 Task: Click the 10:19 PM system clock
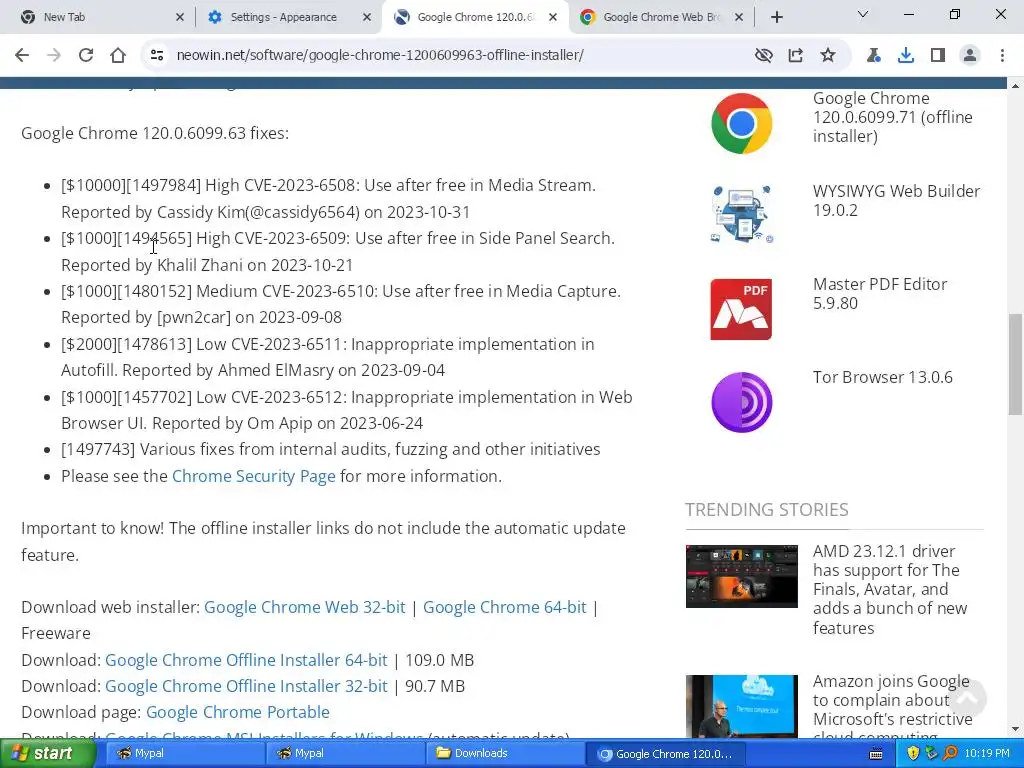[987, 753]
